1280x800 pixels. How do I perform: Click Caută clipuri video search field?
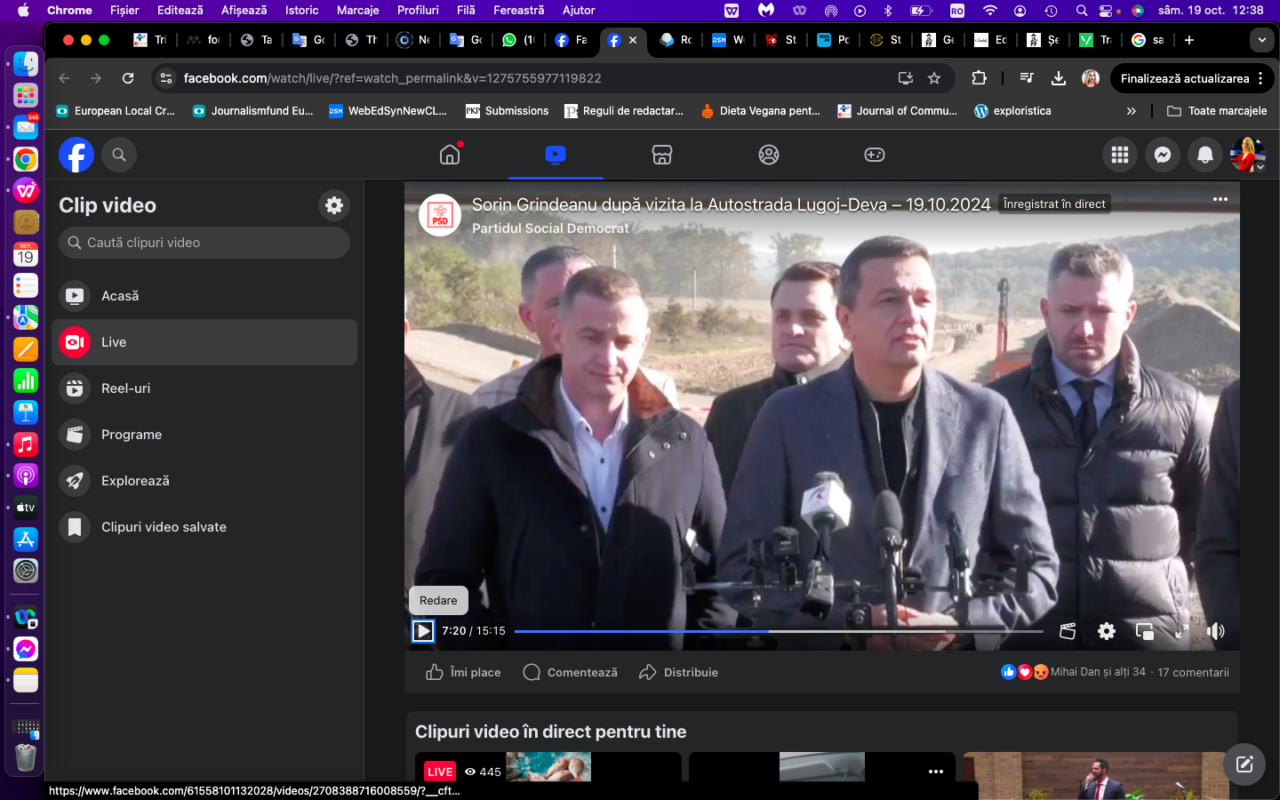[204, 242]
